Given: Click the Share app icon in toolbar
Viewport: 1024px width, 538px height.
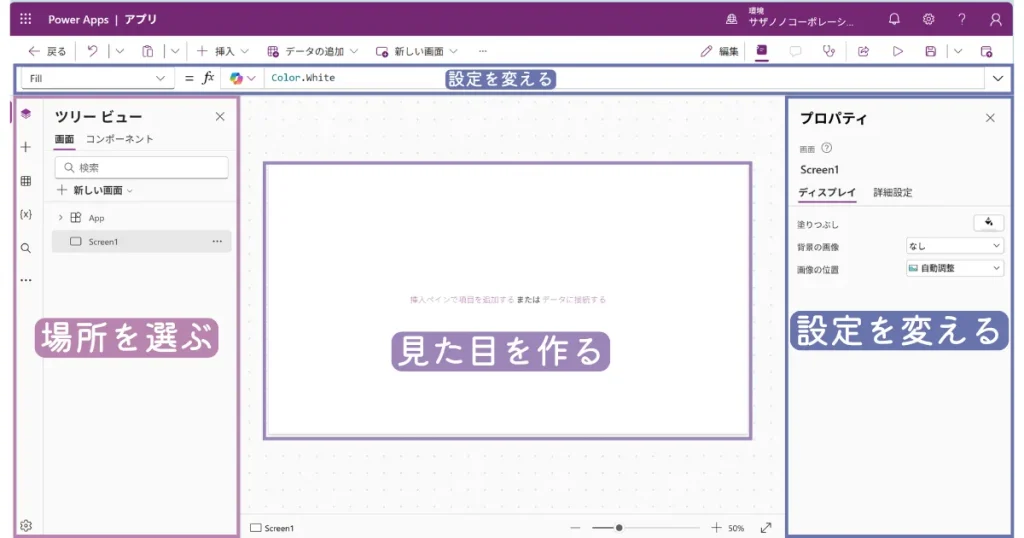Looking at the screenshot, I should click(x=863, y=51).
